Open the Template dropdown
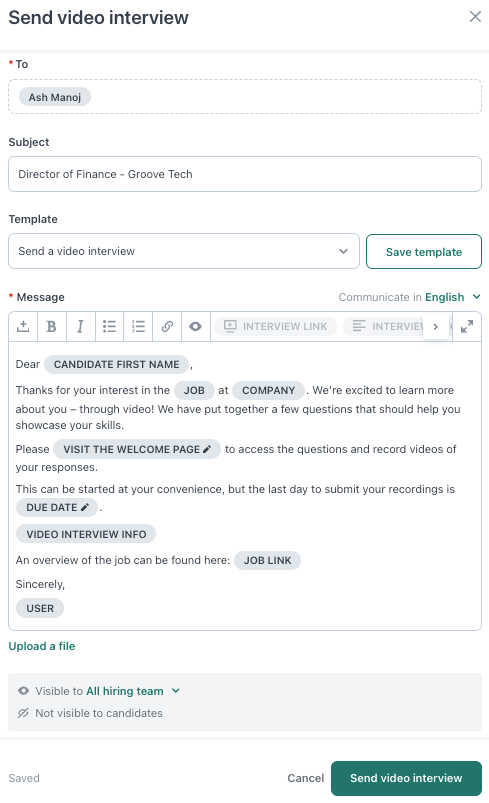Image resolution: width=489 pixels, height=803 pixels. [x=184, y=251]
